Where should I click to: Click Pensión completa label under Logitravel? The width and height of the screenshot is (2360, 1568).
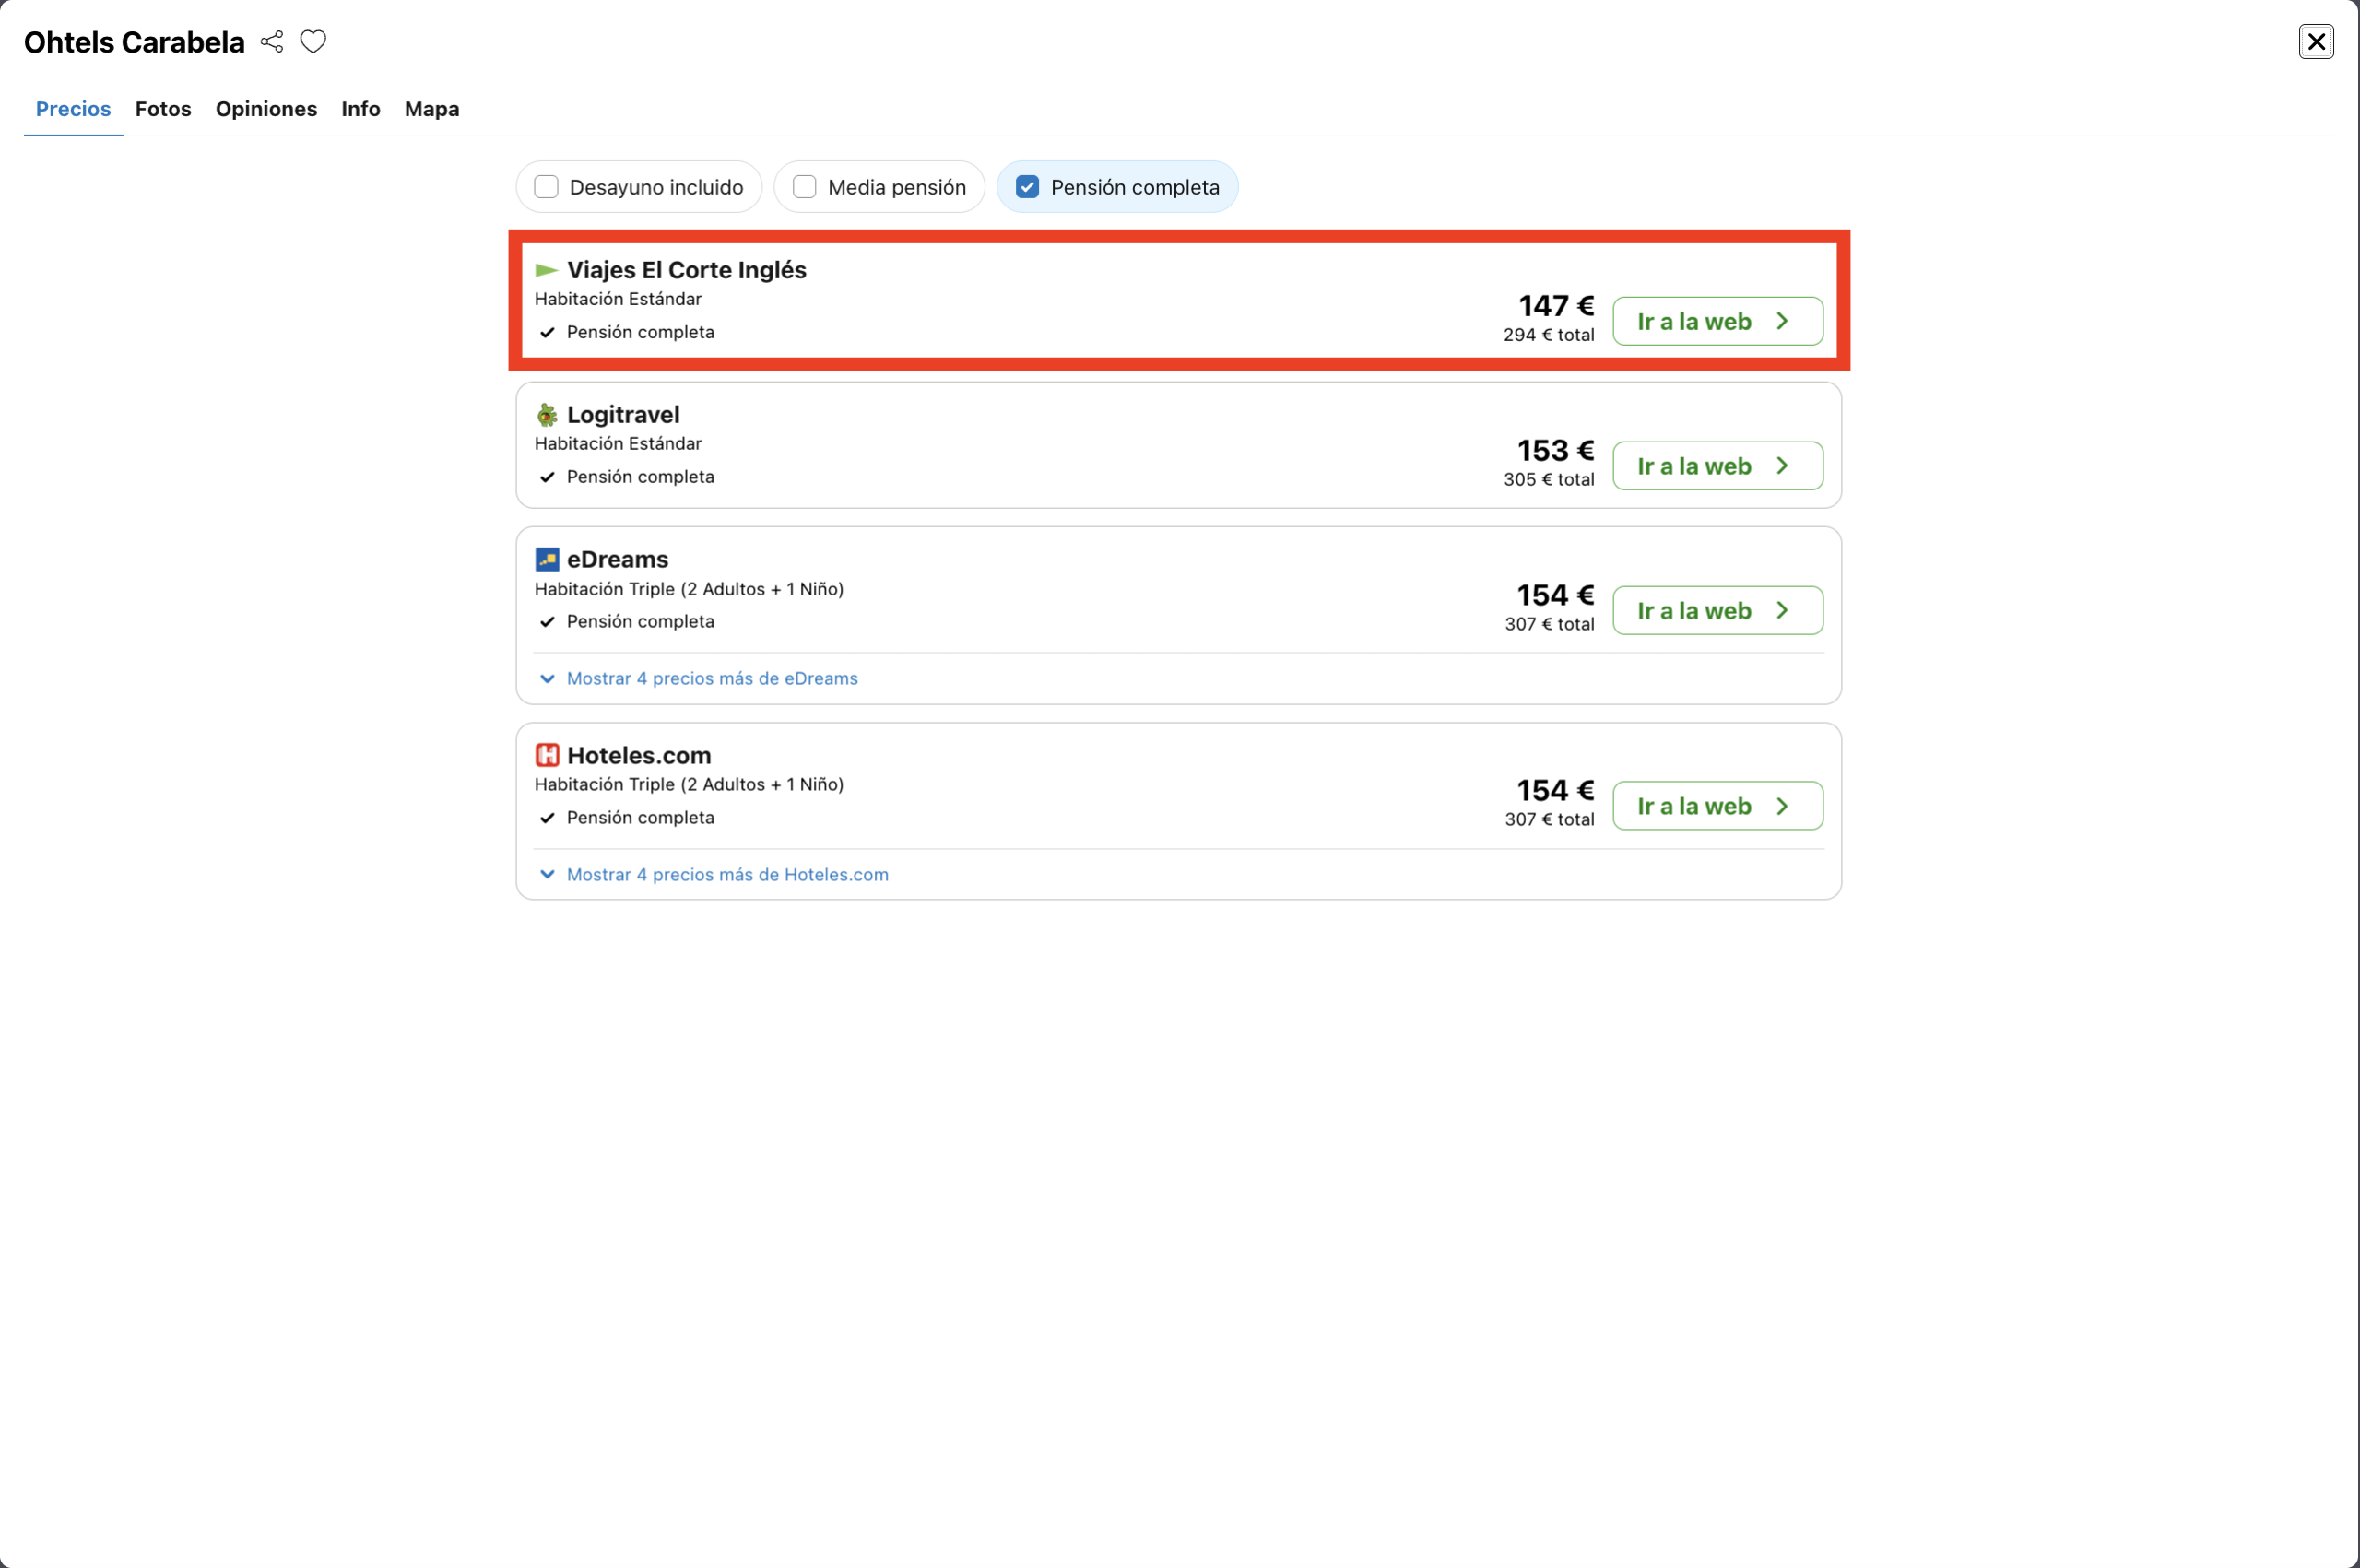[640, 477]
